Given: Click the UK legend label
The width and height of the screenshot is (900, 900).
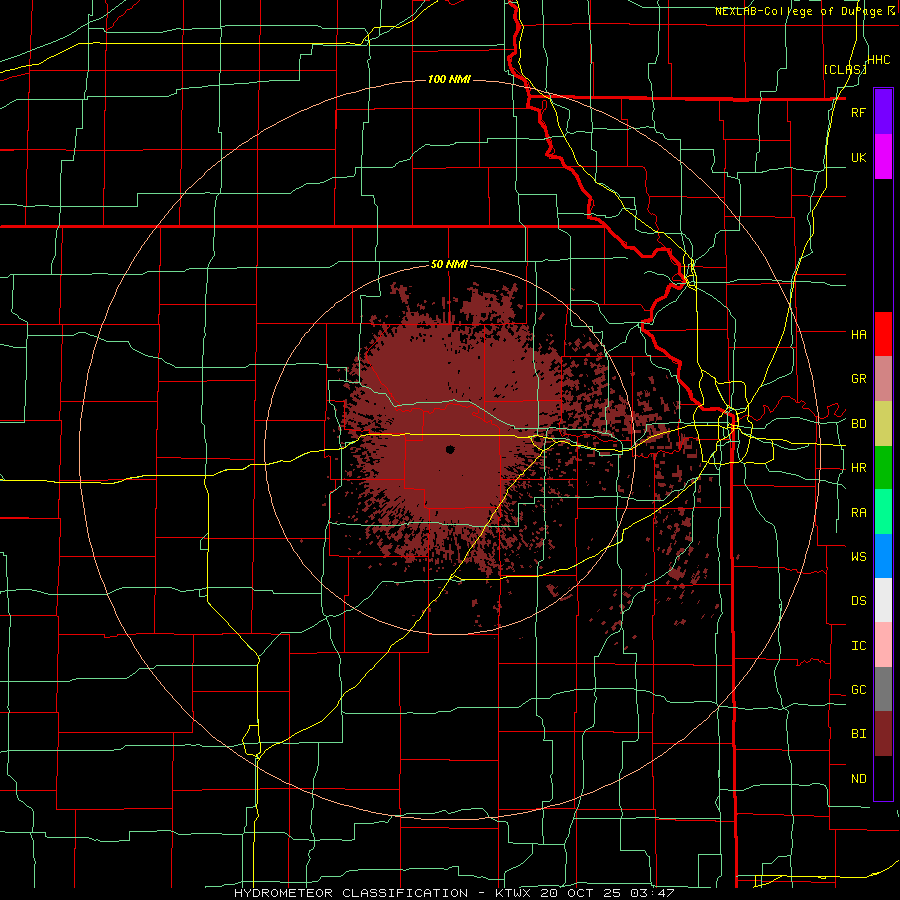Looking at the screenshot, I should tap(858, 157).
